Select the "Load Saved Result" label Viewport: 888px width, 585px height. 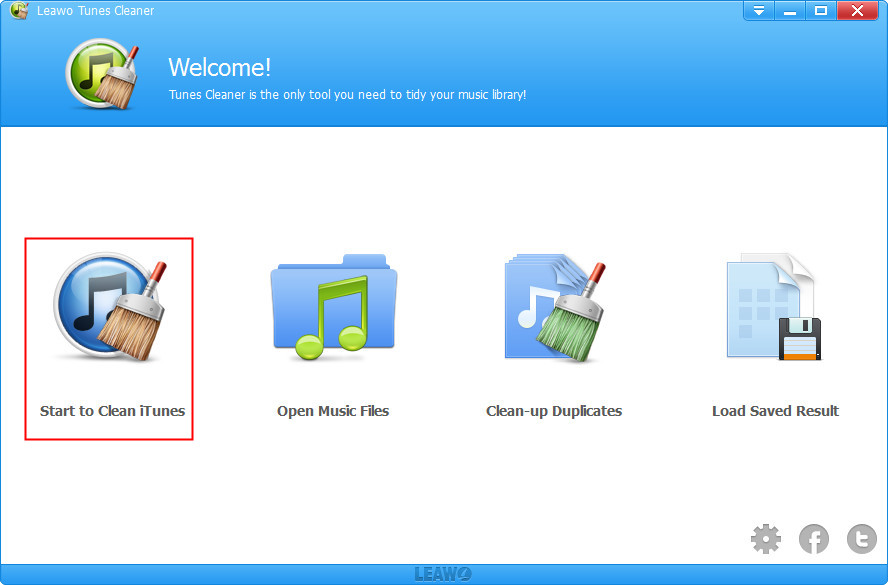click(775, 411)
